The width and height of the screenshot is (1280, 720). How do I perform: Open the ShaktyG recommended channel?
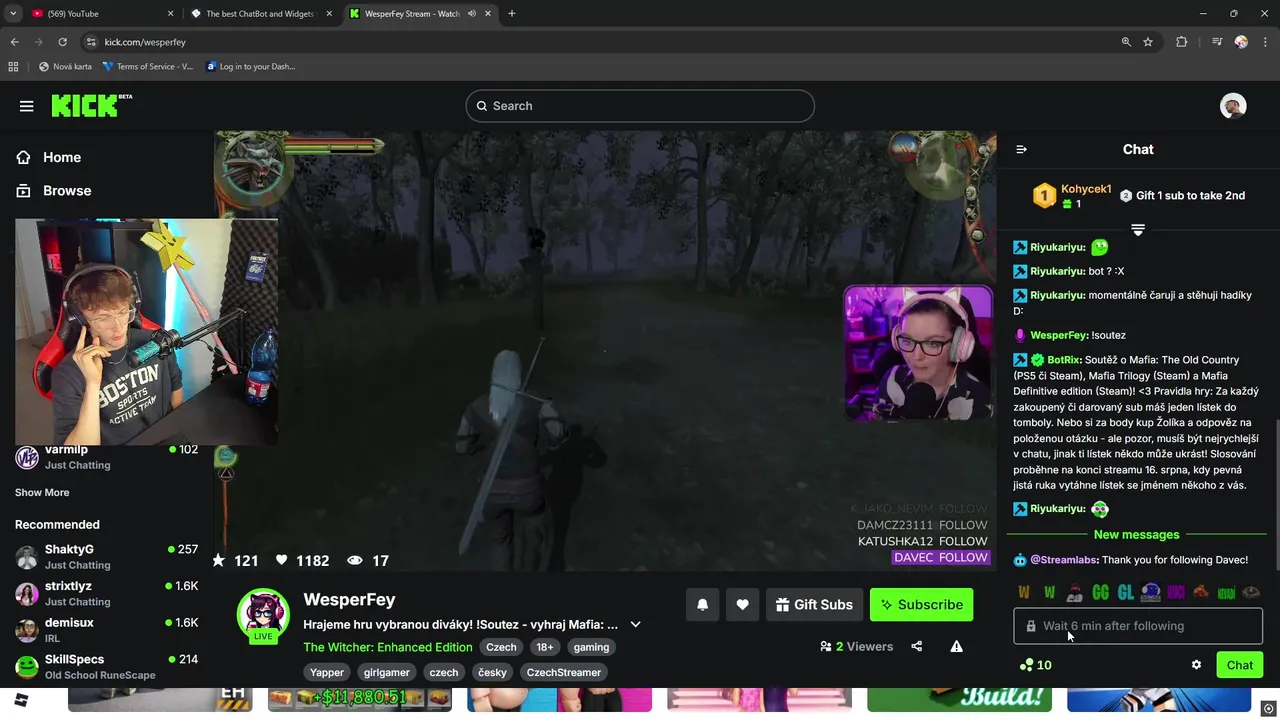pos(106,557)
